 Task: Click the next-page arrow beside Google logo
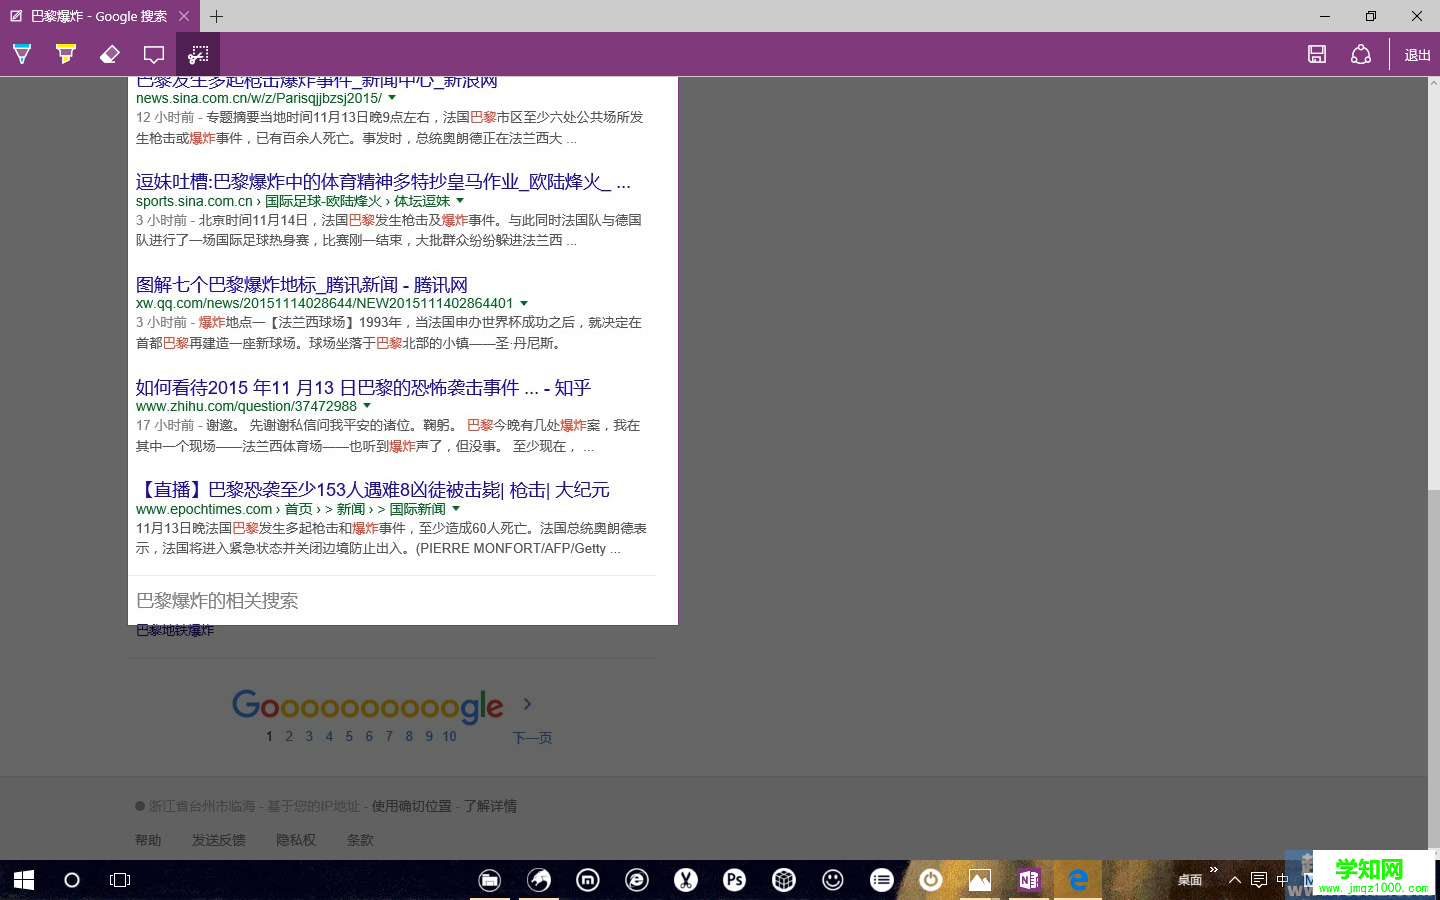tap(528, 704)
